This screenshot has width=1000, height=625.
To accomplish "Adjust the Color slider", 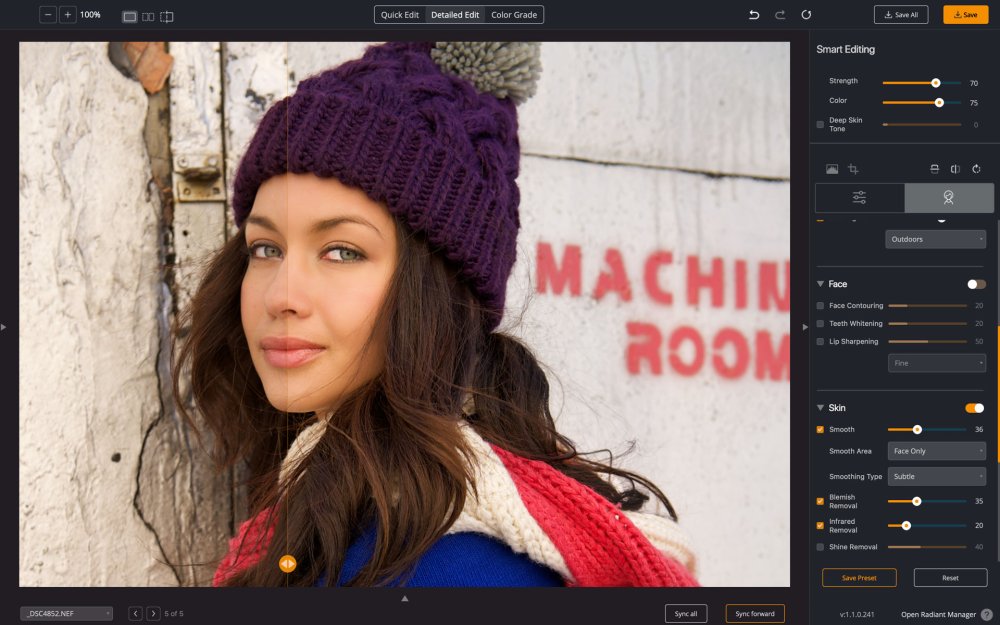I will point(922,103).
